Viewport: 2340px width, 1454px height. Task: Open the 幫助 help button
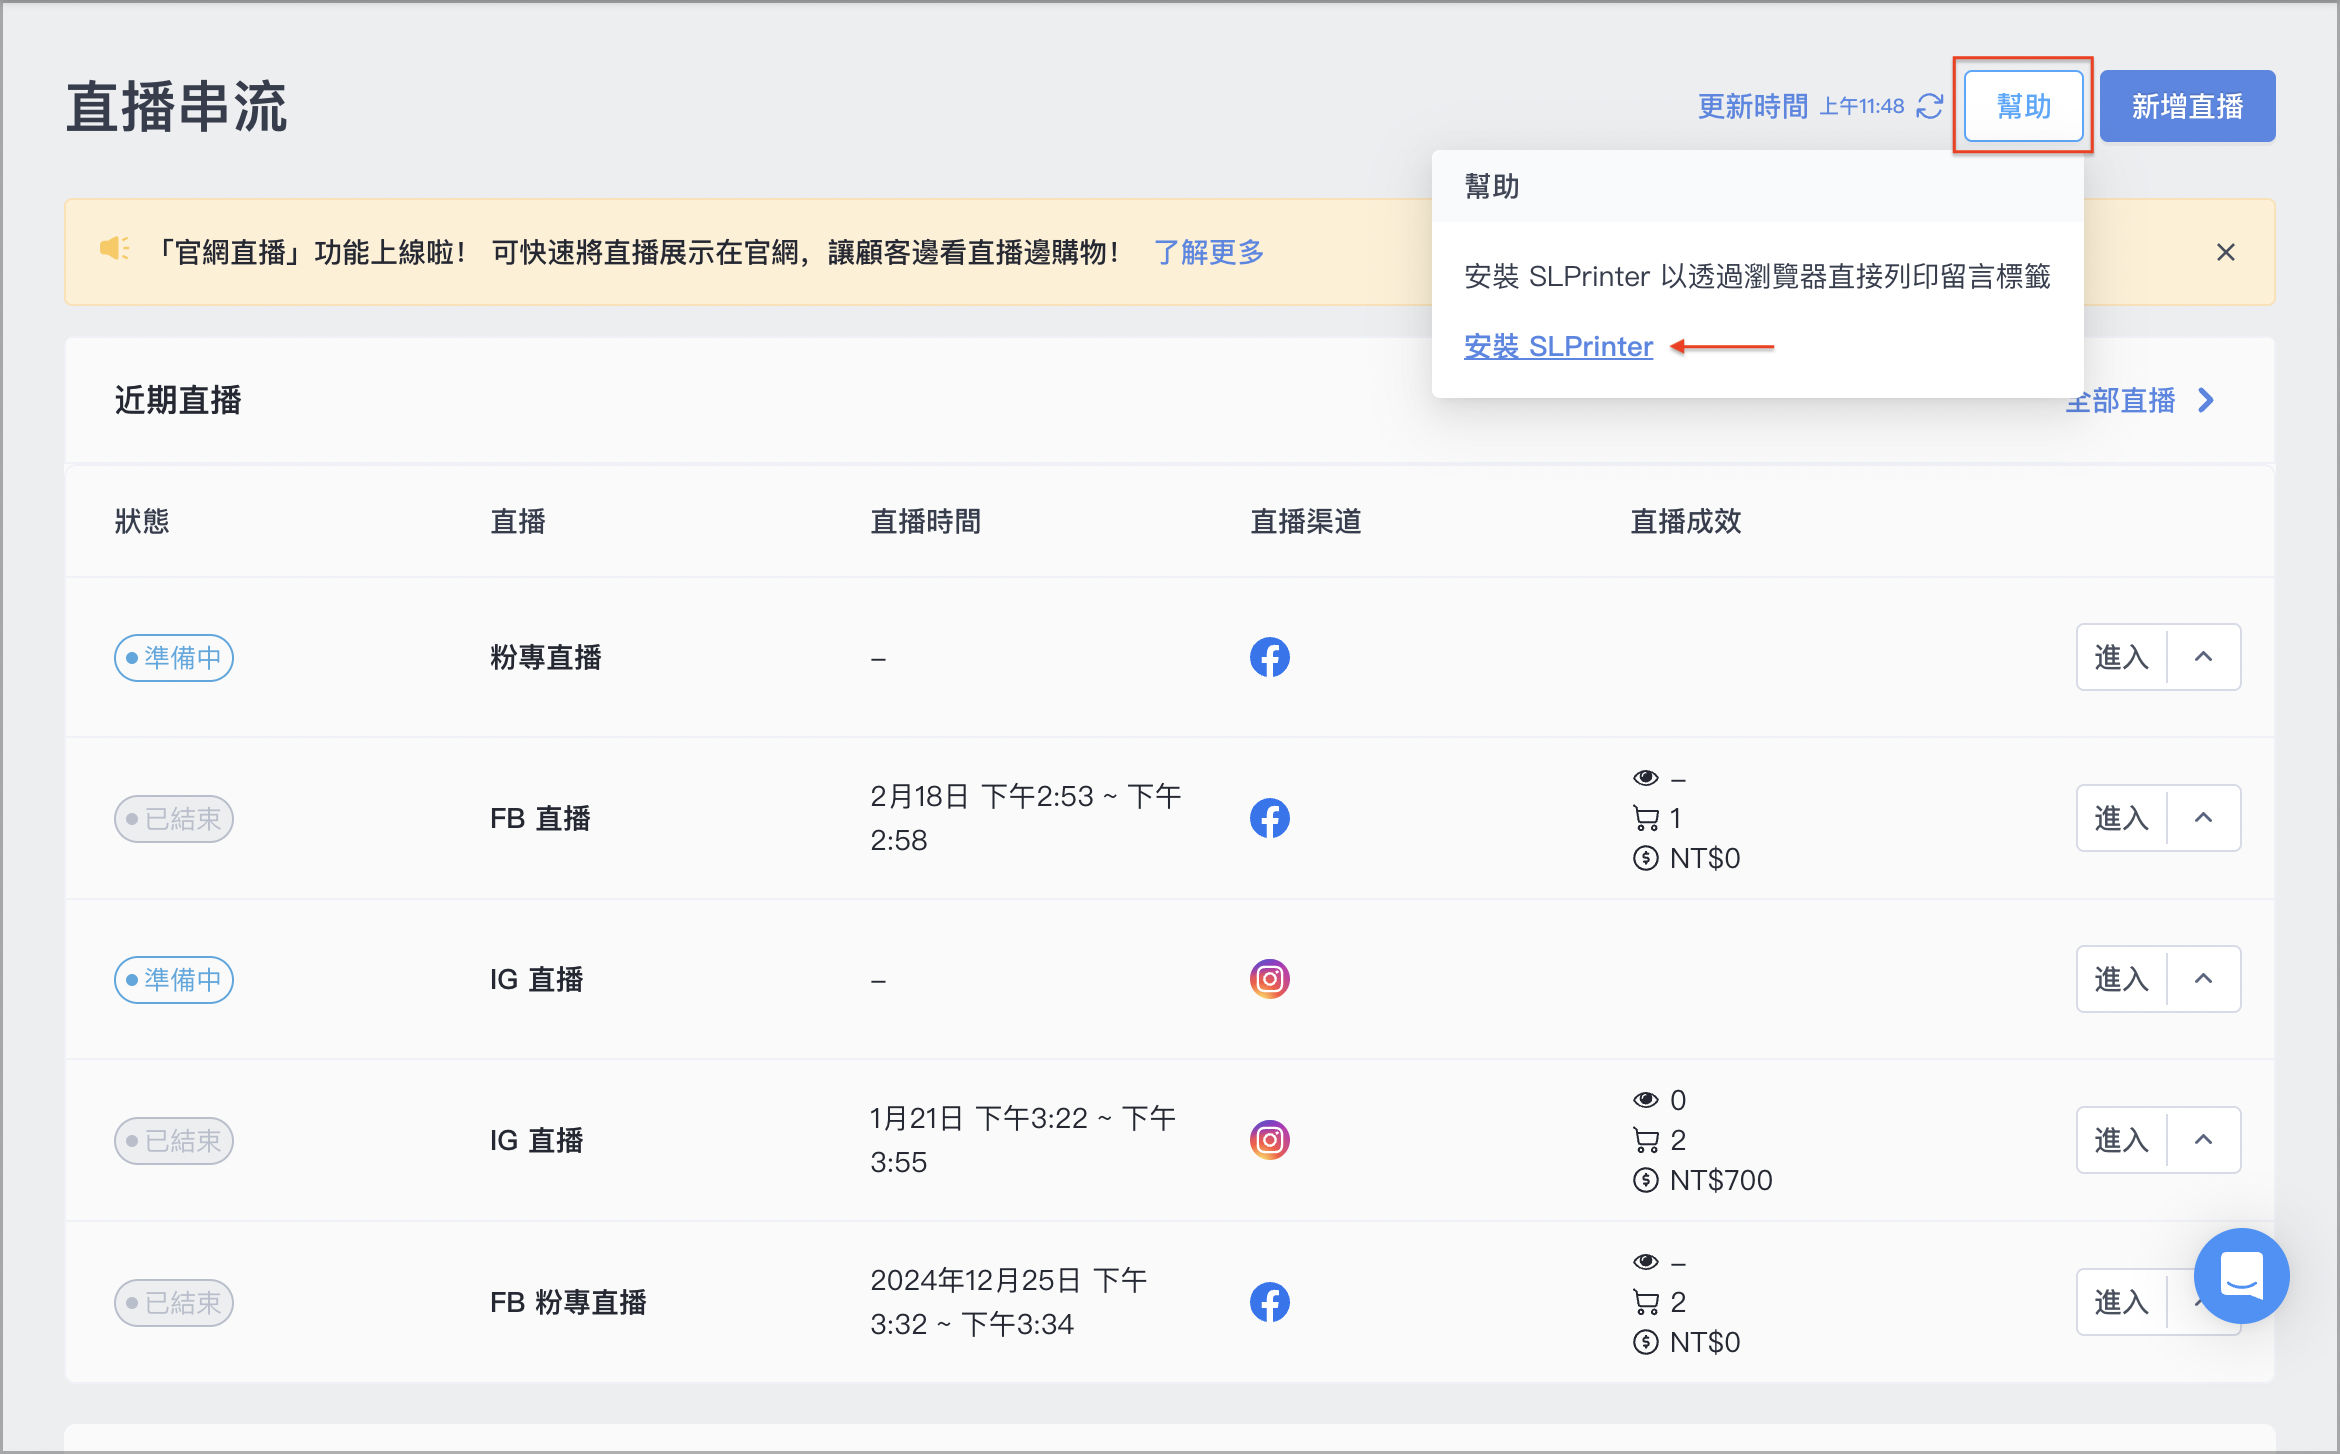pyautogui.click(x=2023, y=106)
